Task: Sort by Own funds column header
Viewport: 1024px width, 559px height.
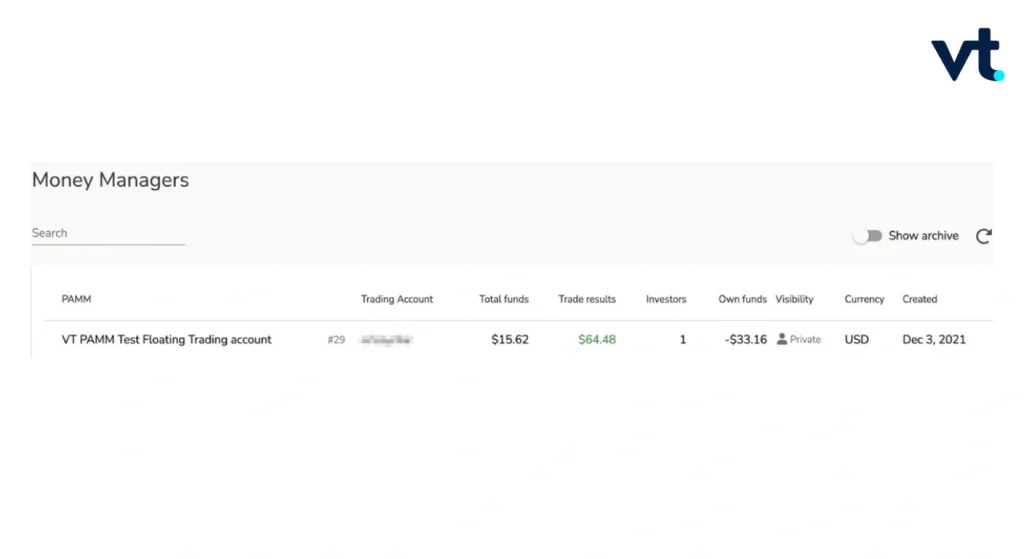Action: 742,299
